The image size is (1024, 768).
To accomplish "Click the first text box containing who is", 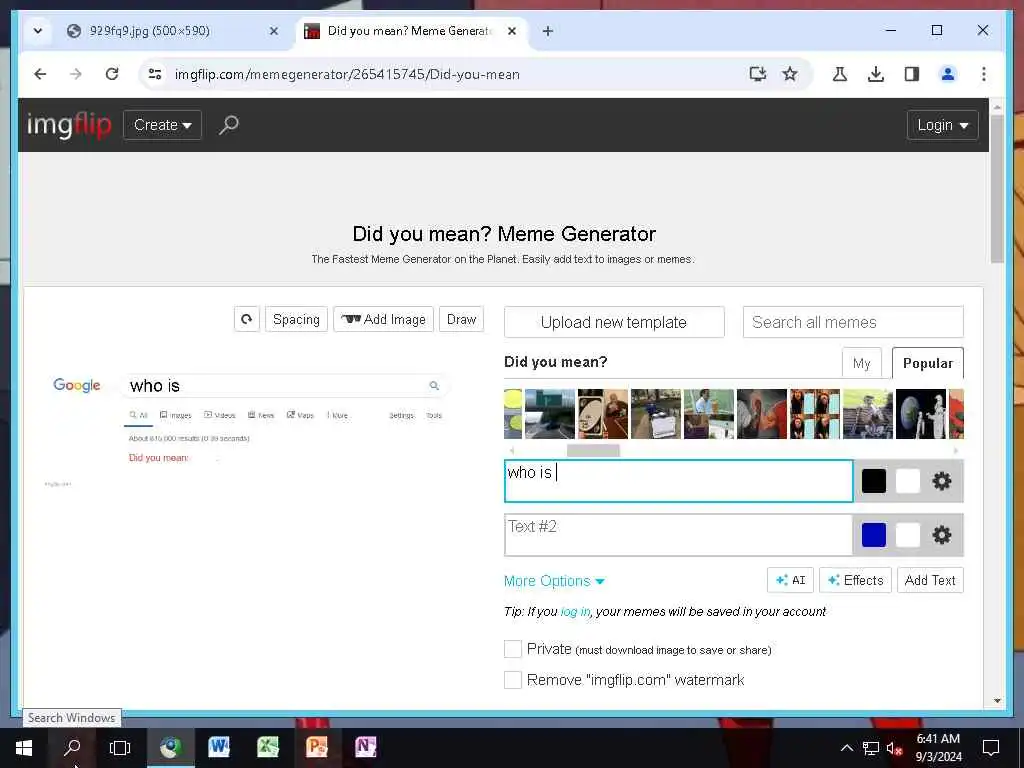I will click(679, 481).
